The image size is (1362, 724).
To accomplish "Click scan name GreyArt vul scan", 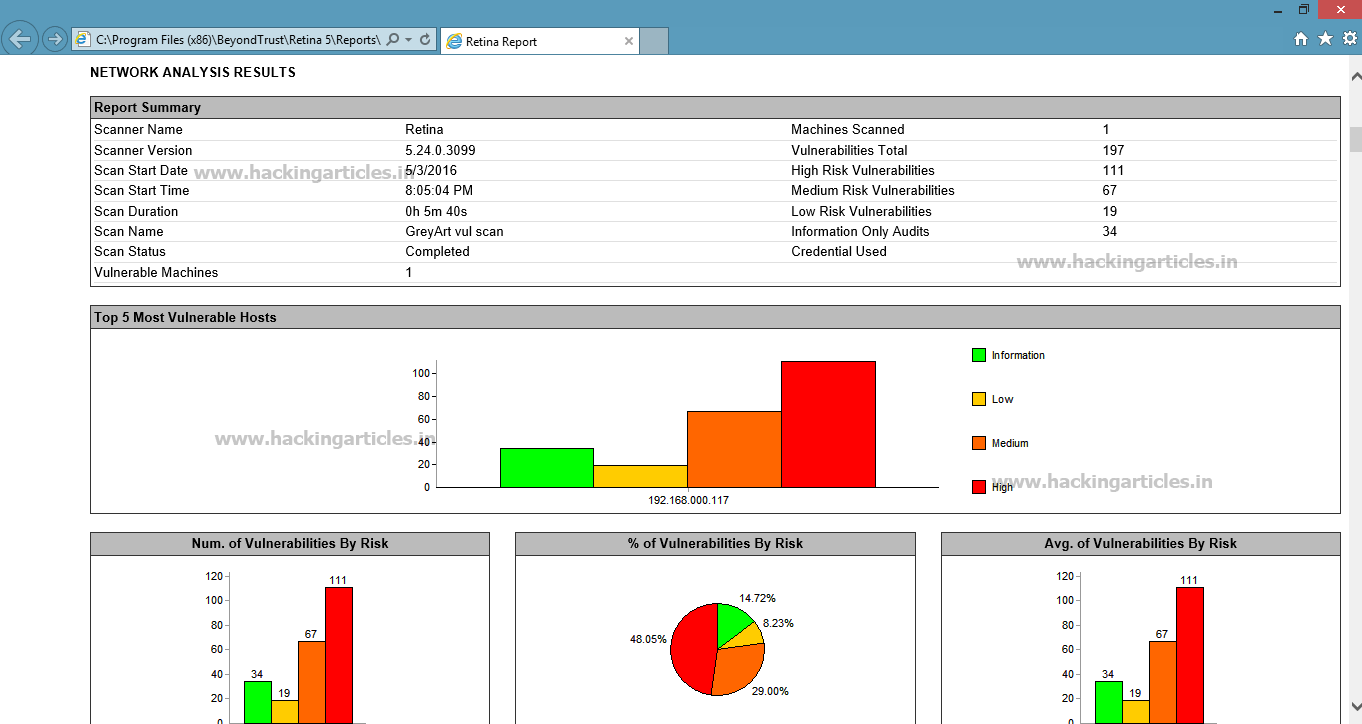I will click(454, 231).
